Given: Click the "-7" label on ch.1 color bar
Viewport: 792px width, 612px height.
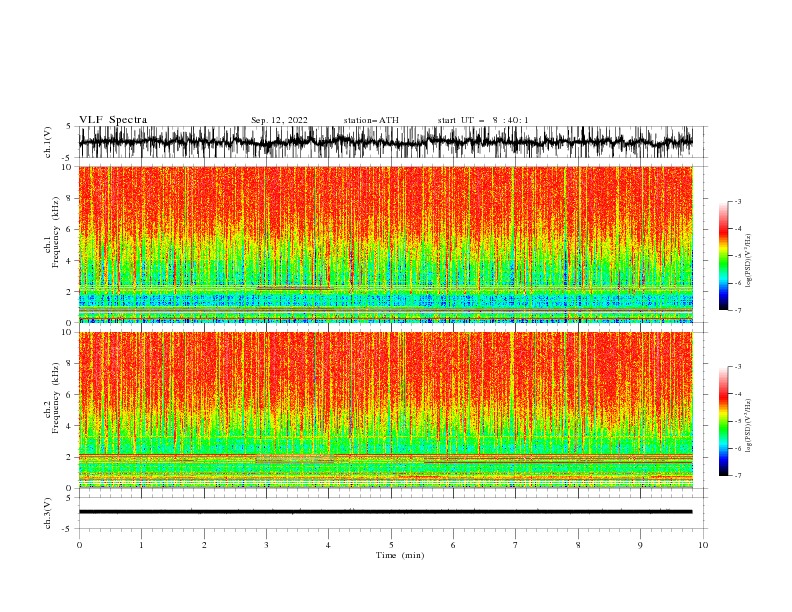Looking at the screenshot, I should coord(737,311).
